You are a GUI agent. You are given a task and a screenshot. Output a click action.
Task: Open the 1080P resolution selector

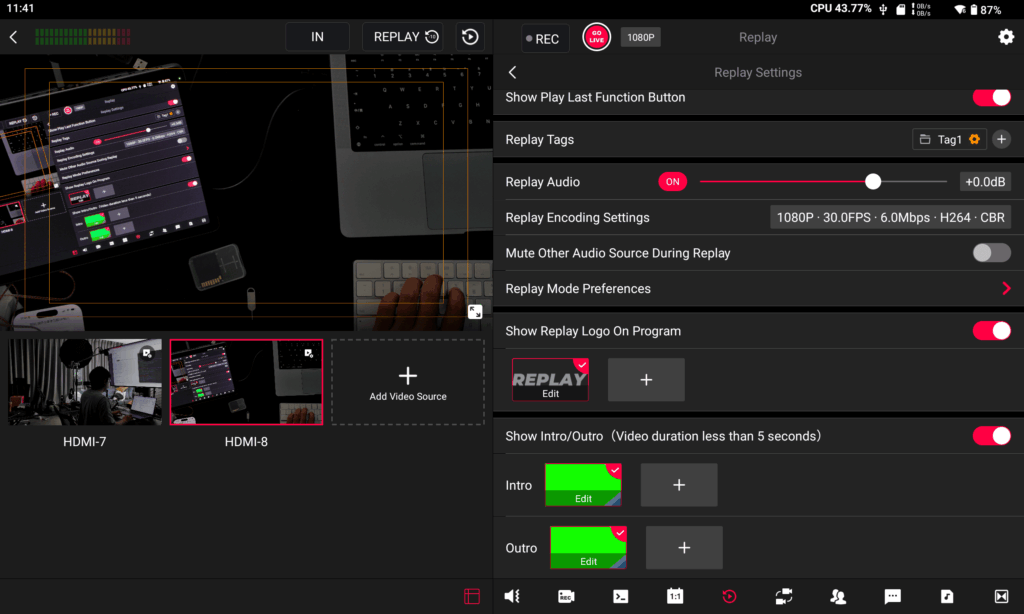(x=640, y=37)
